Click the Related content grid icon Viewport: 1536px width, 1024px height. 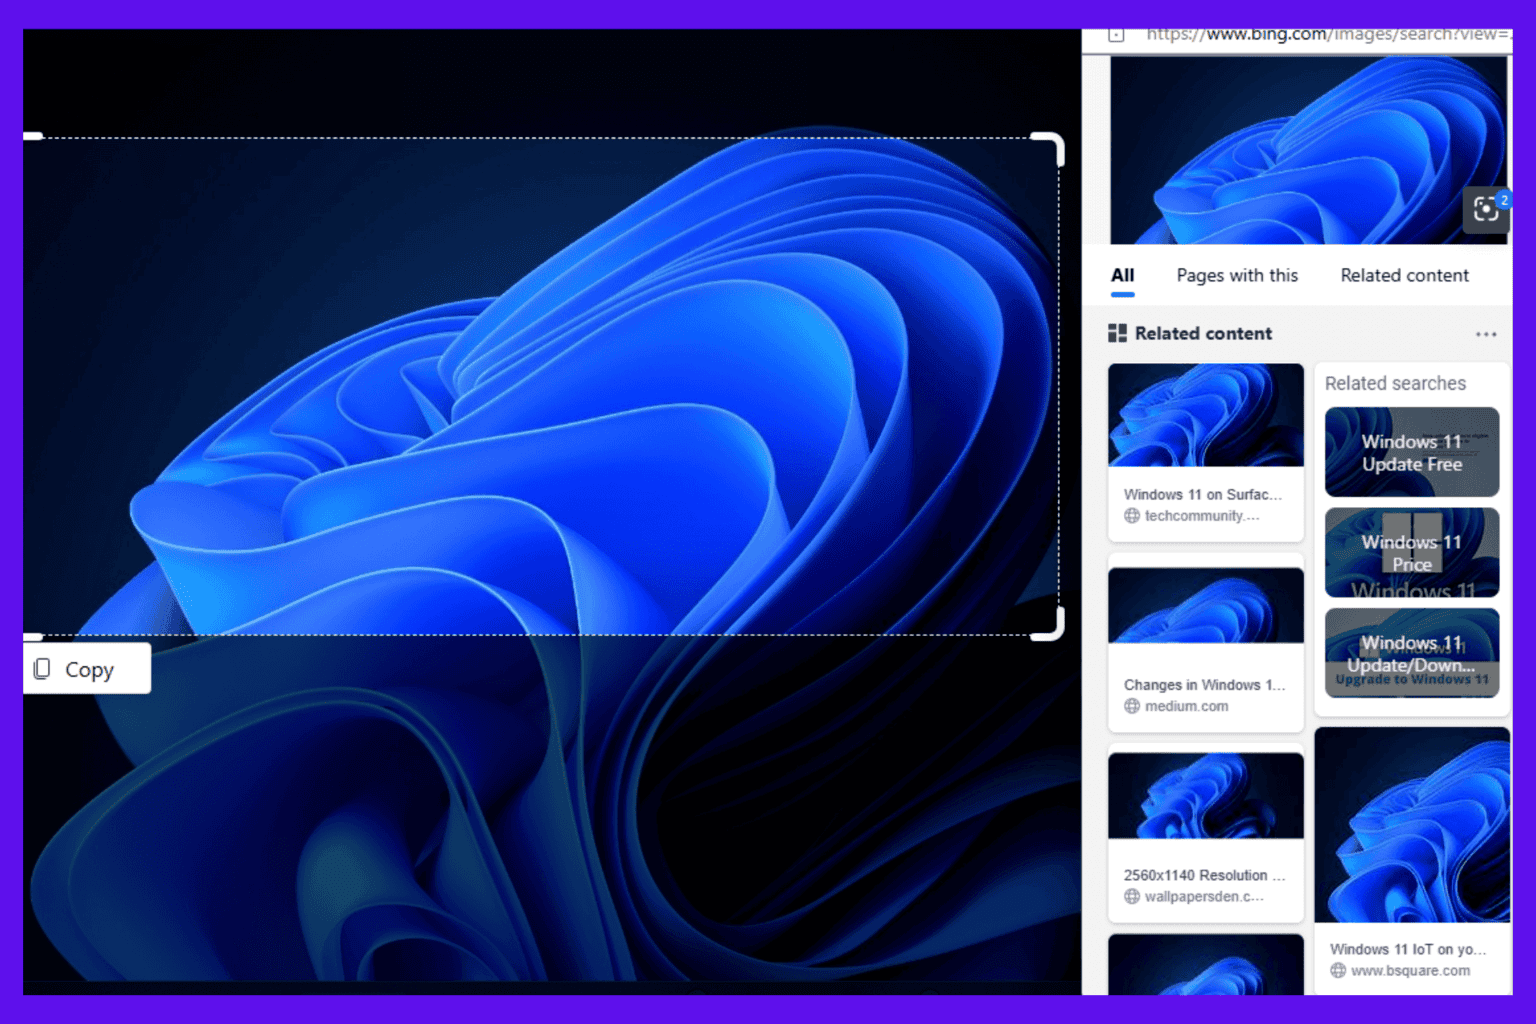(x=1117, y=333)
